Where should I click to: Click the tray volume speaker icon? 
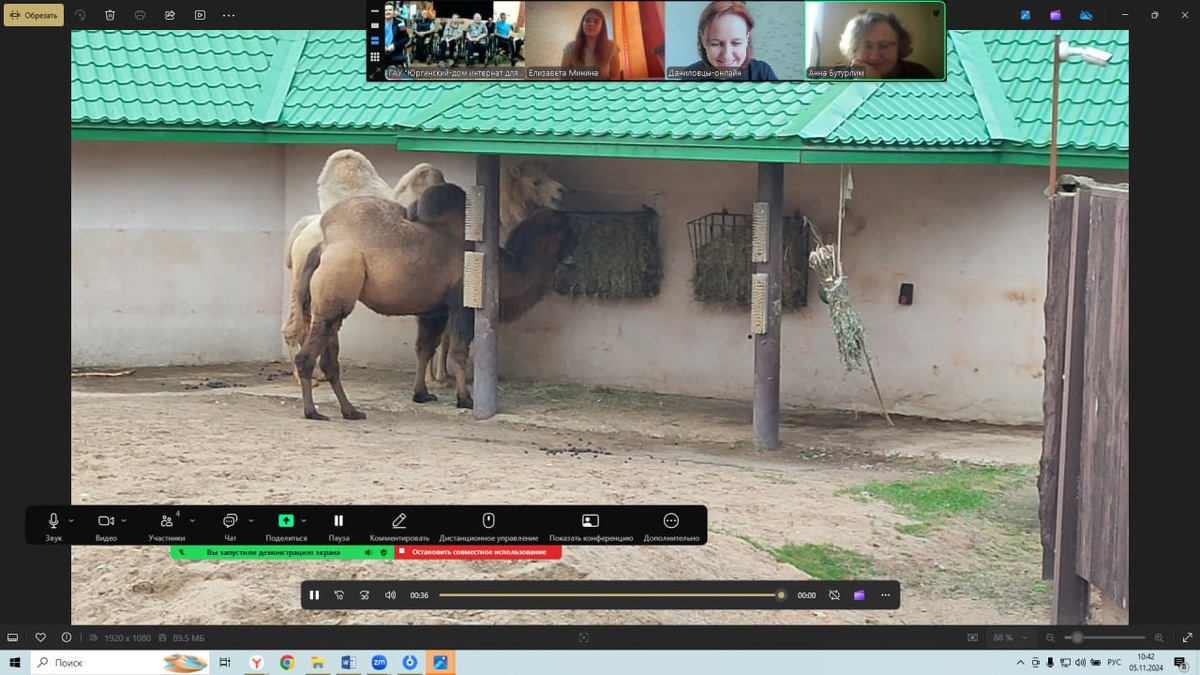coord(1080,662)
